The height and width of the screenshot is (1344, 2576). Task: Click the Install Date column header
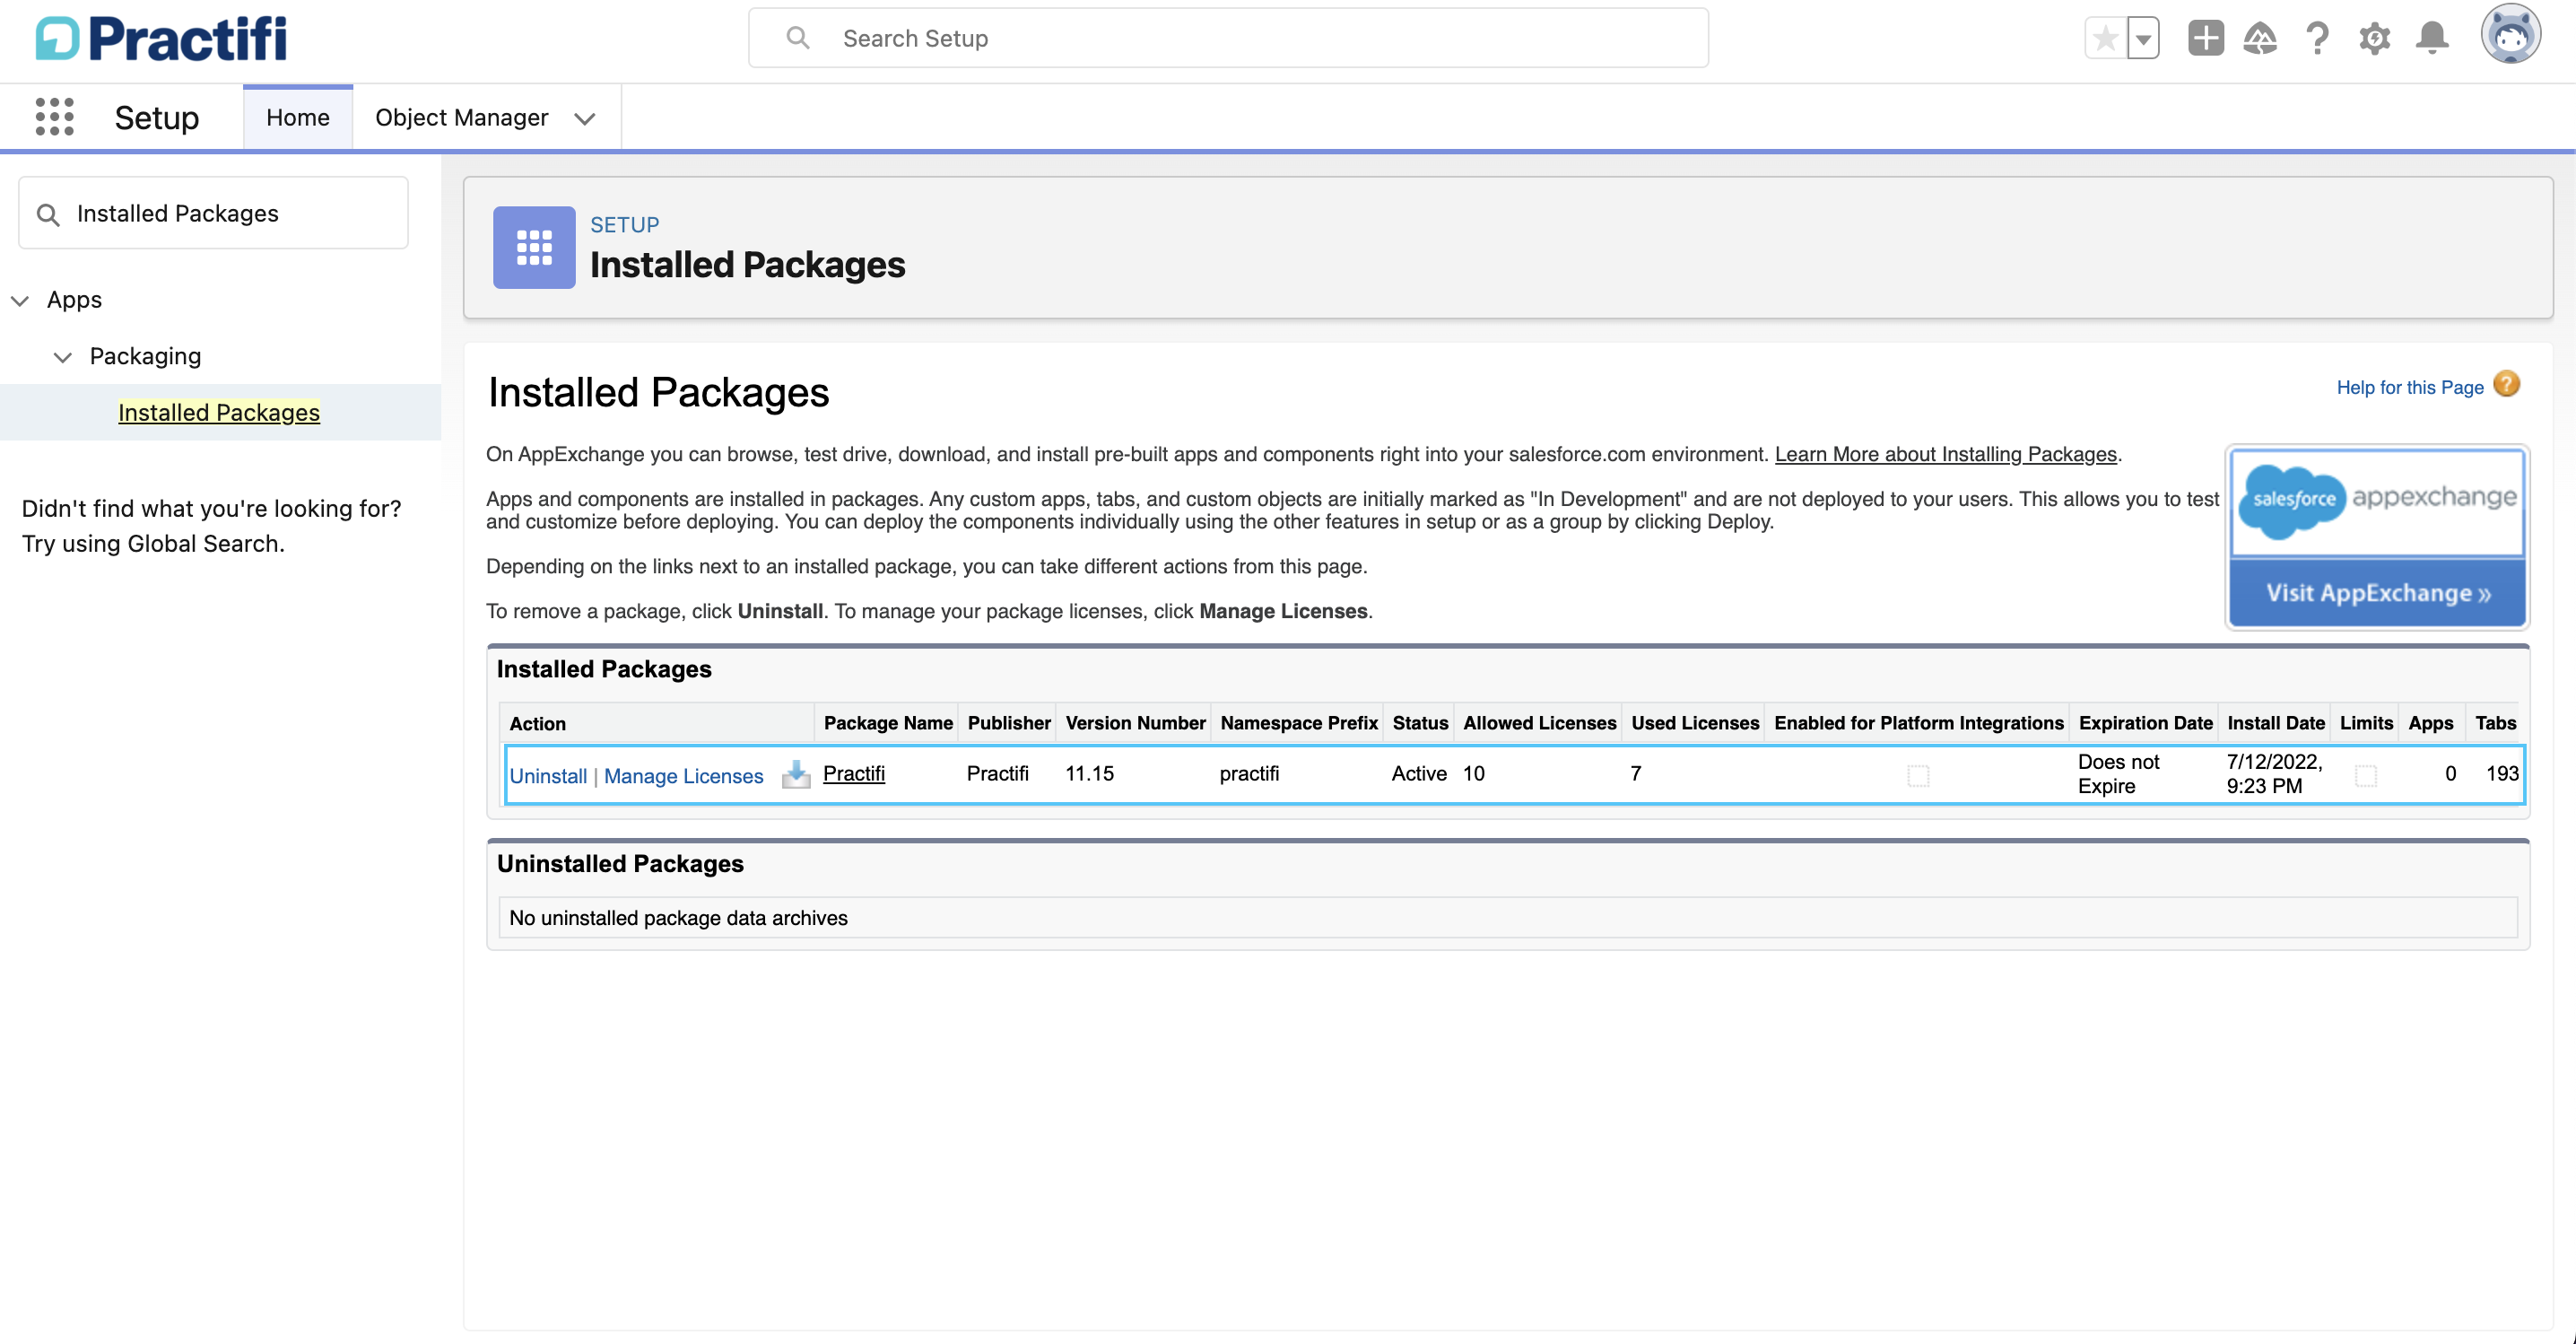pos(2276,723)
